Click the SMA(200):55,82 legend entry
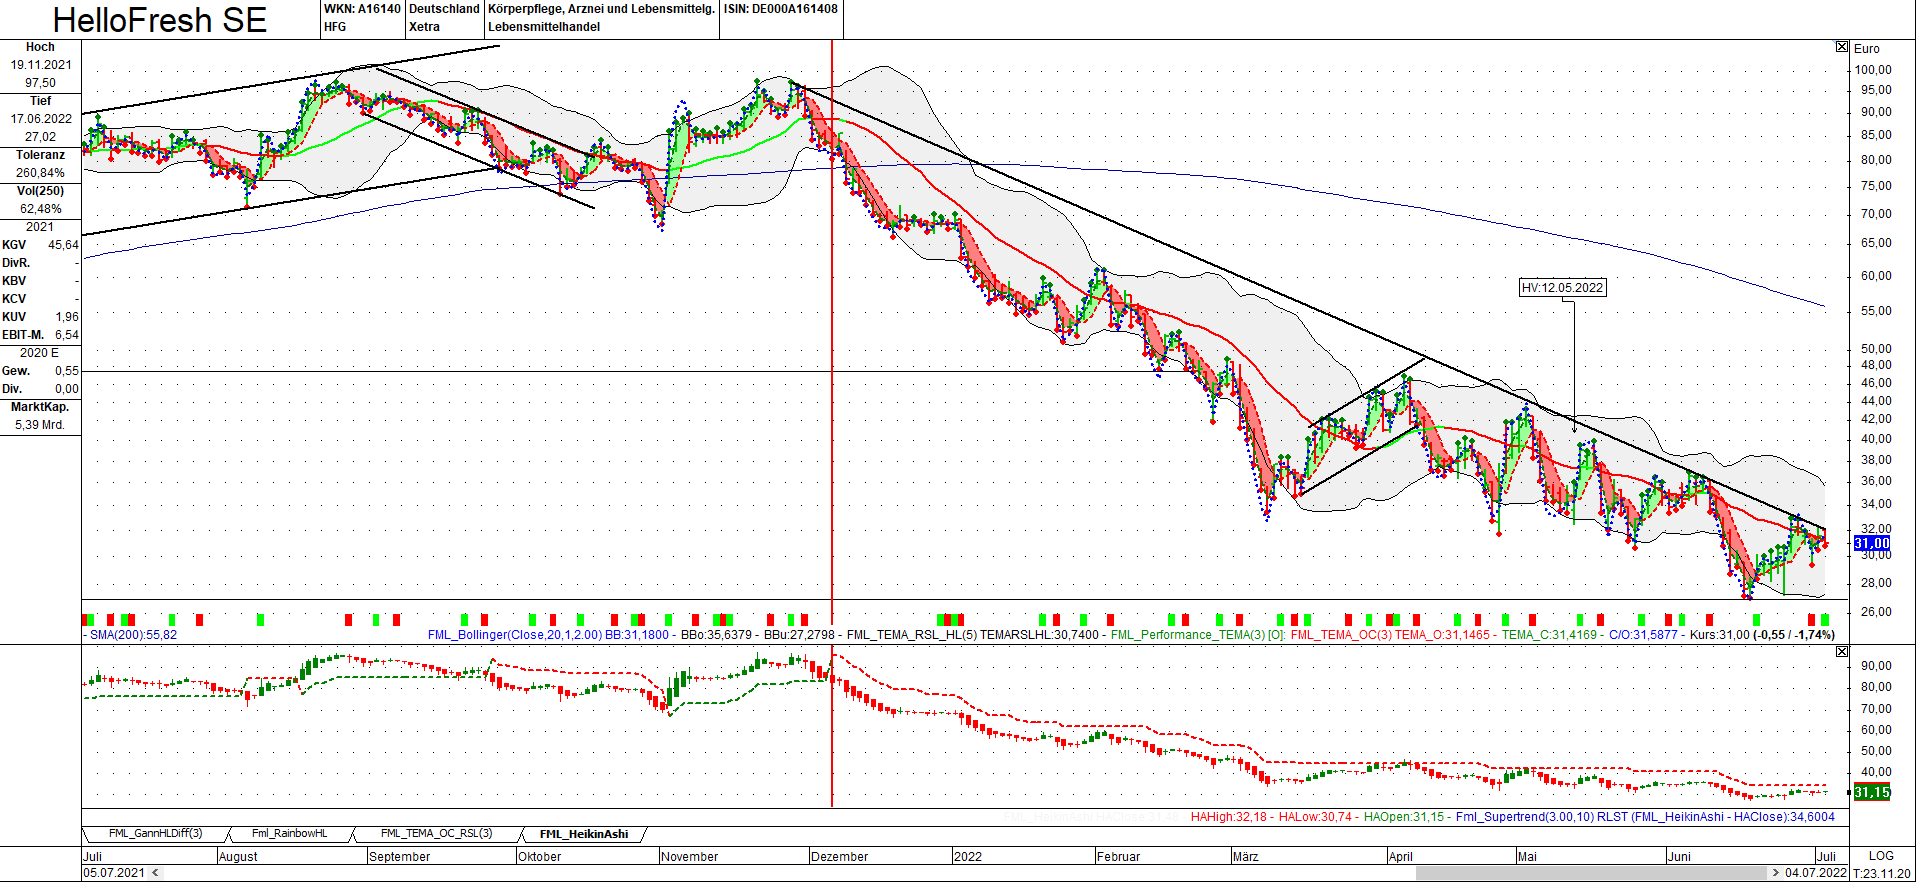The image size is (1916, 882). point(133,635)
